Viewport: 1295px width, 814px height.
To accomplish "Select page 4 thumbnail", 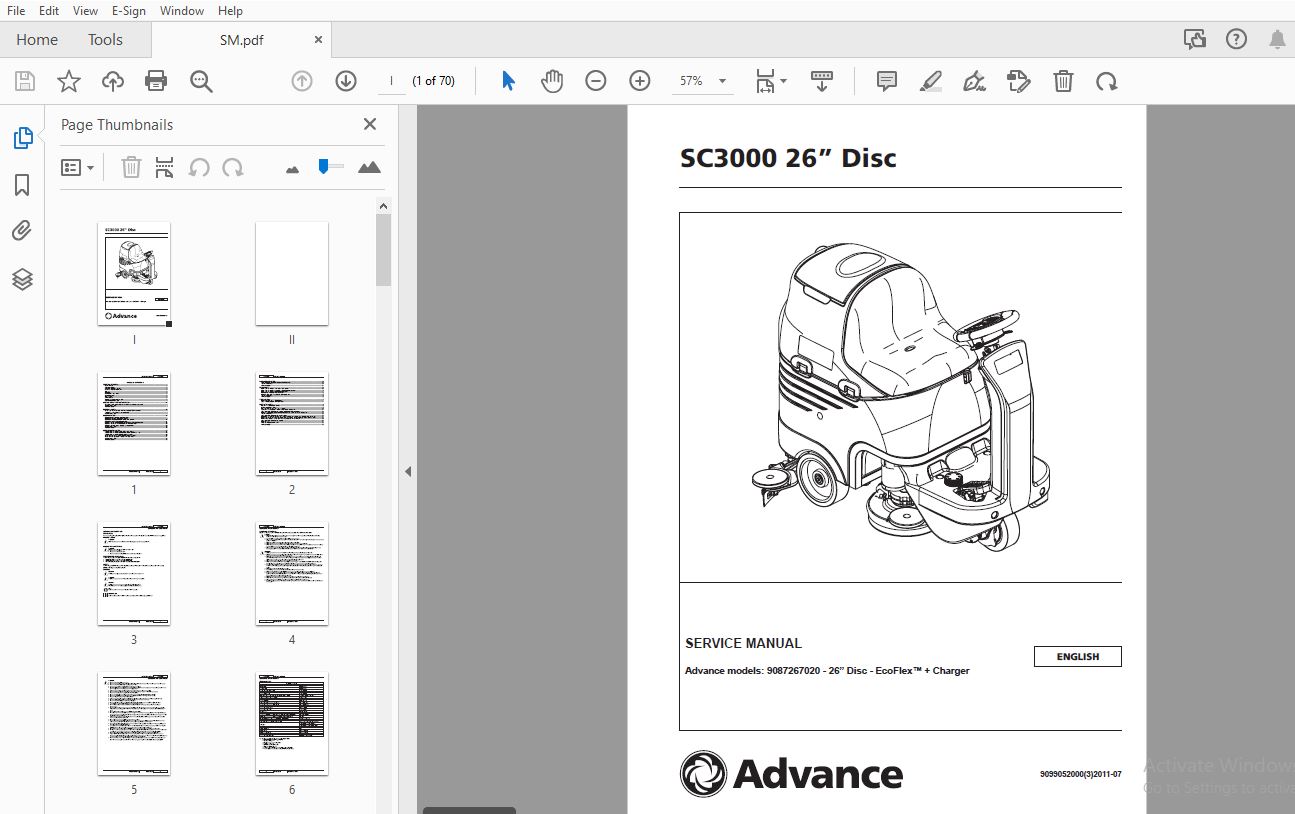I will click(292, 574).
